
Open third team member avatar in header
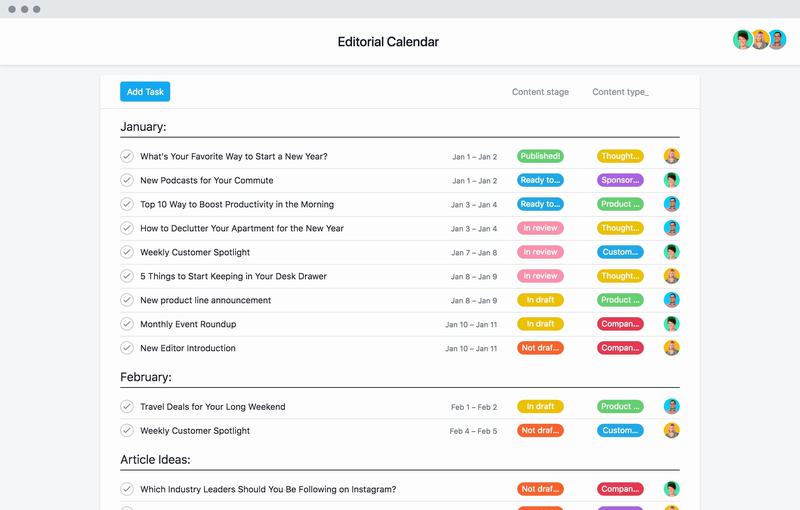tap(776, 40)
